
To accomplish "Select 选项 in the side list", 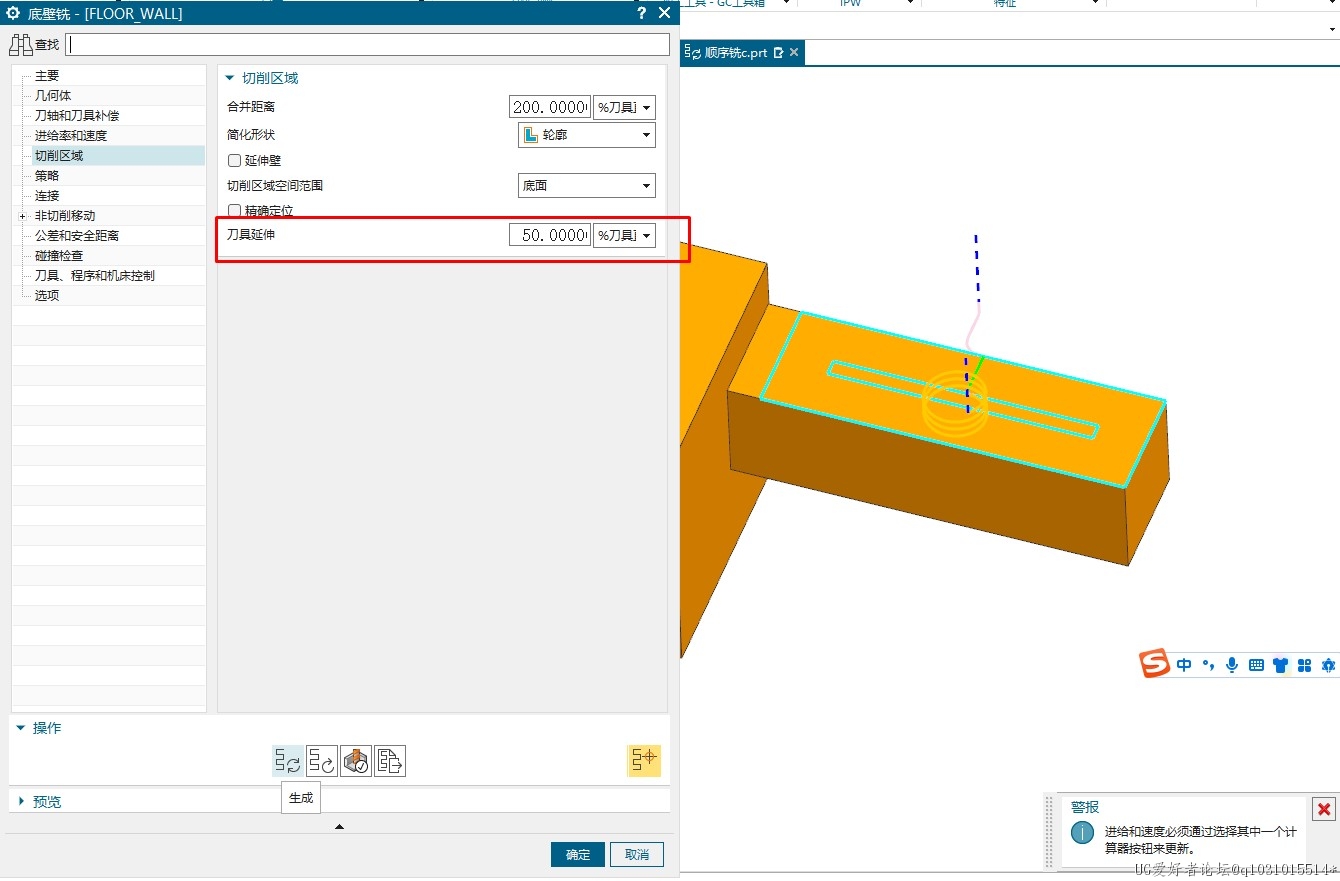I will [x=47, y=296].
